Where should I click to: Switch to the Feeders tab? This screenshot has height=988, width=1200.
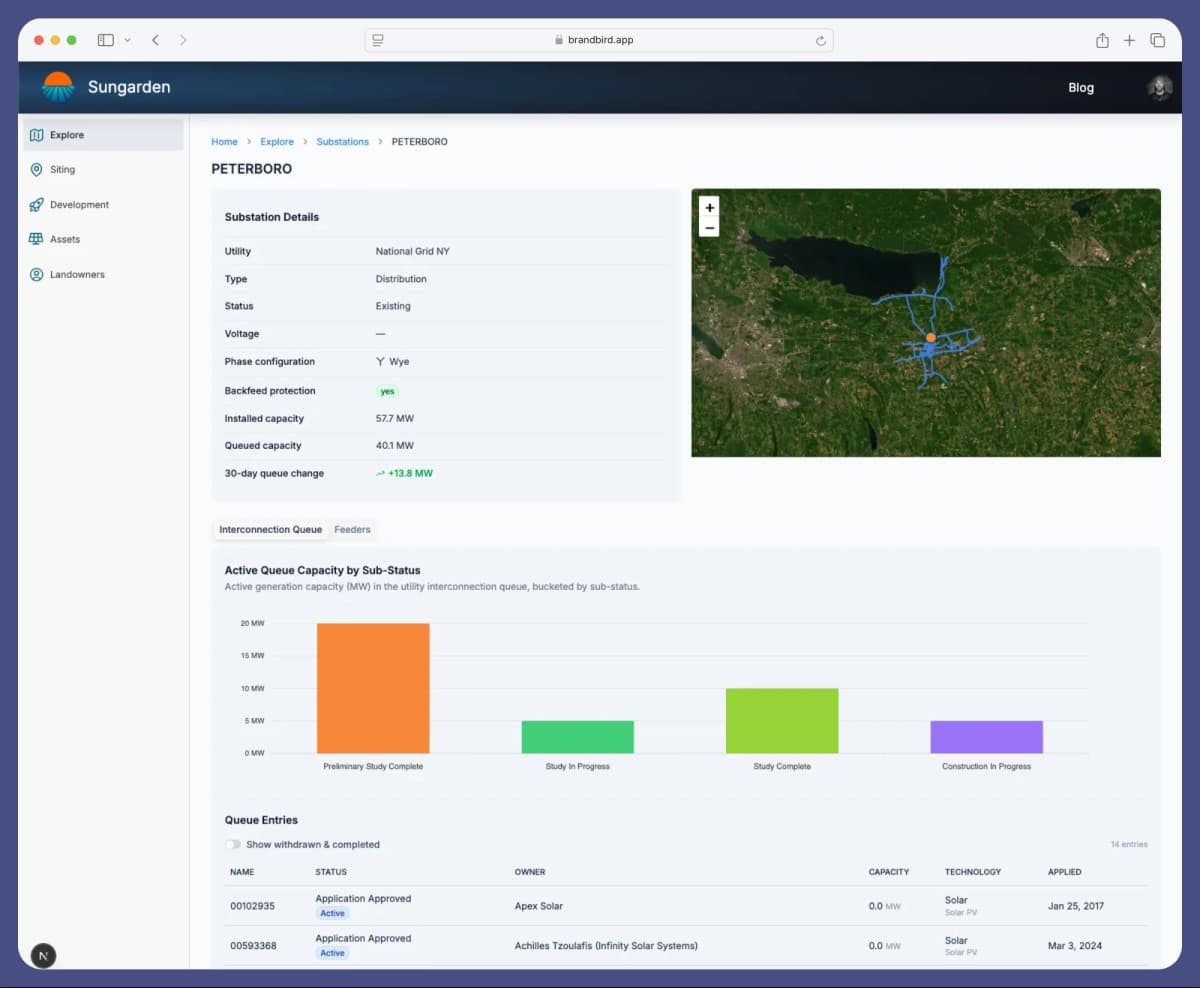click(352, 530)
